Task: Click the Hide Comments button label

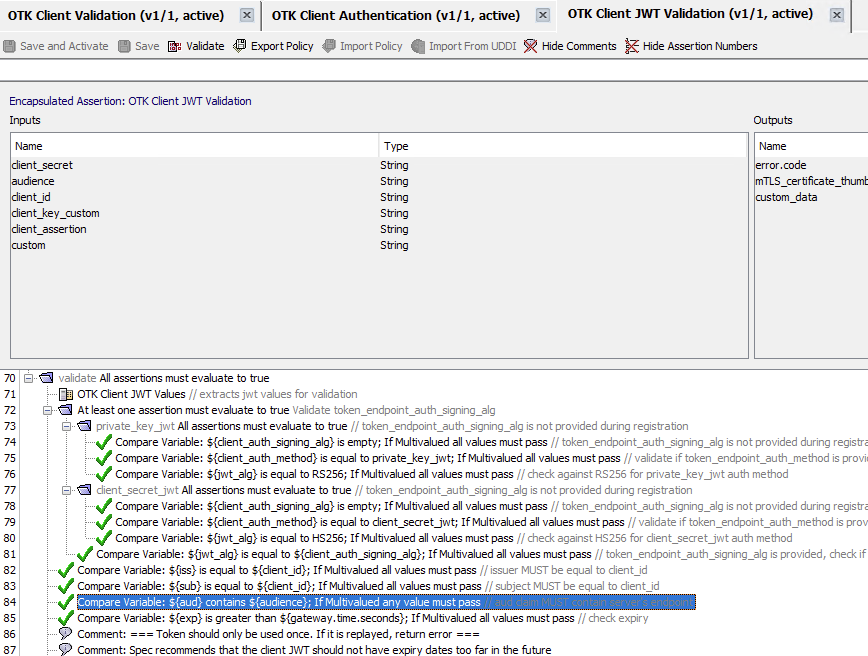Action: [579, 47]
